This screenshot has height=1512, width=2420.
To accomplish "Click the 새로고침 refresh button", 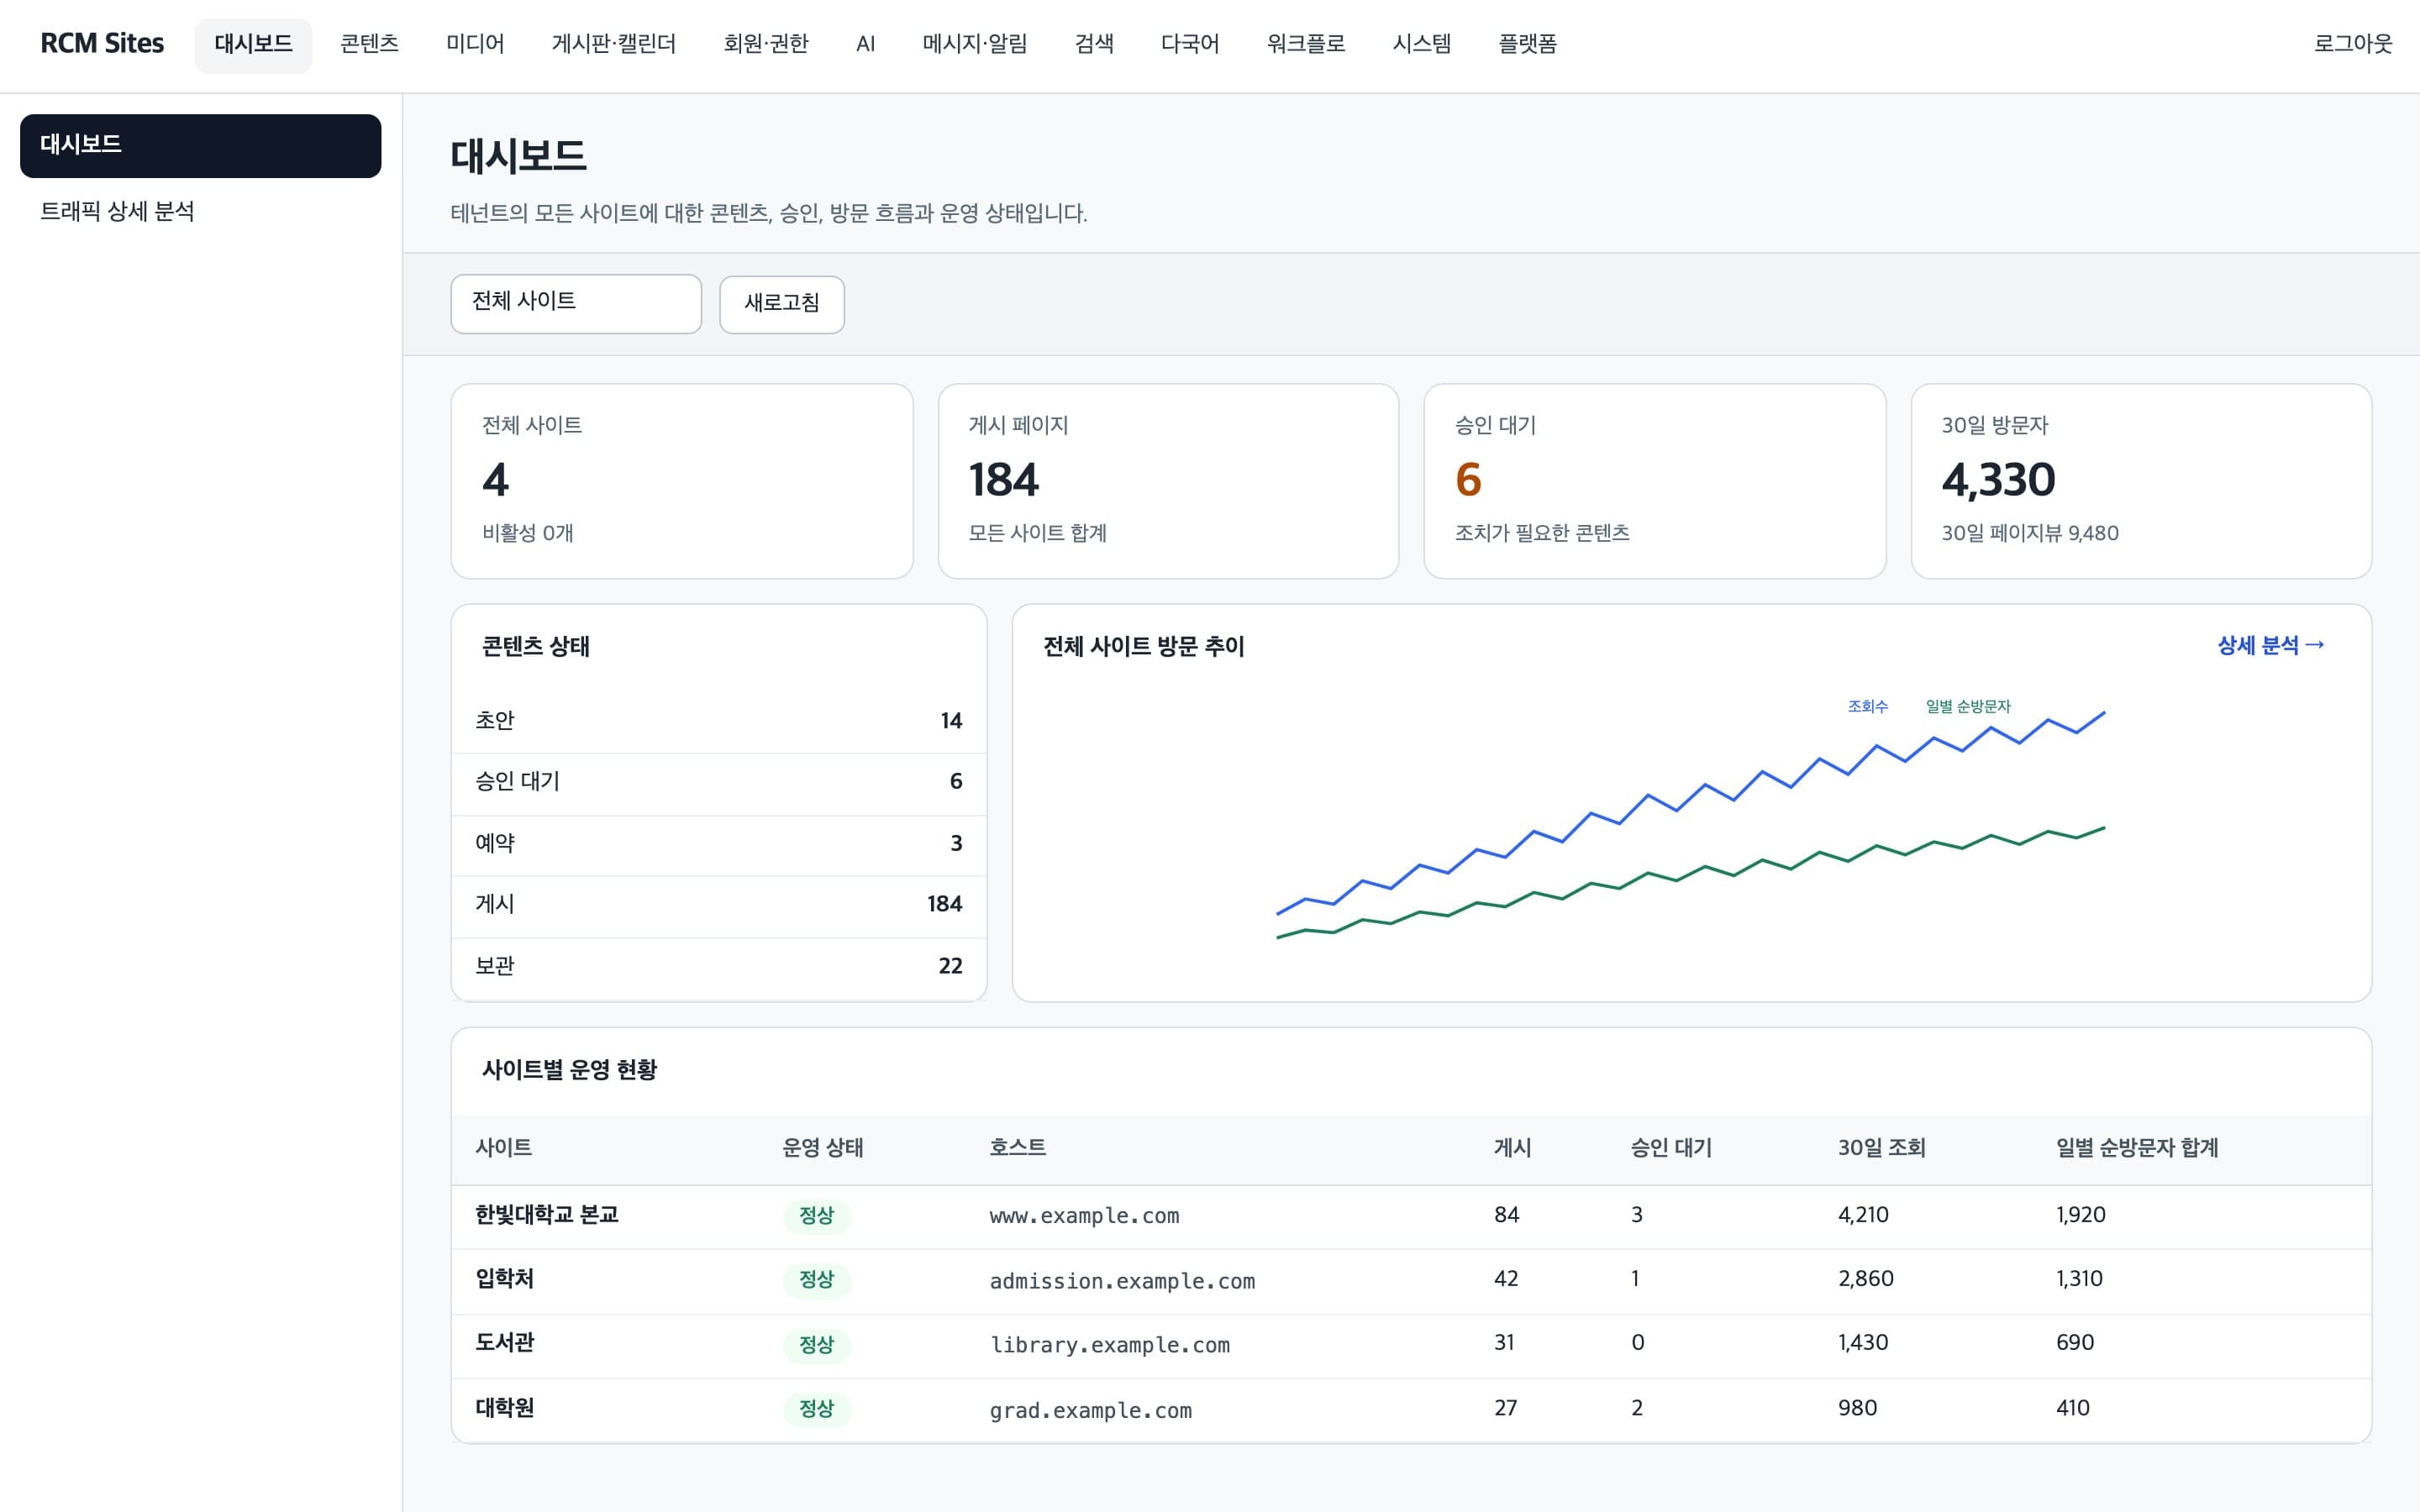I will coord(781,304).
